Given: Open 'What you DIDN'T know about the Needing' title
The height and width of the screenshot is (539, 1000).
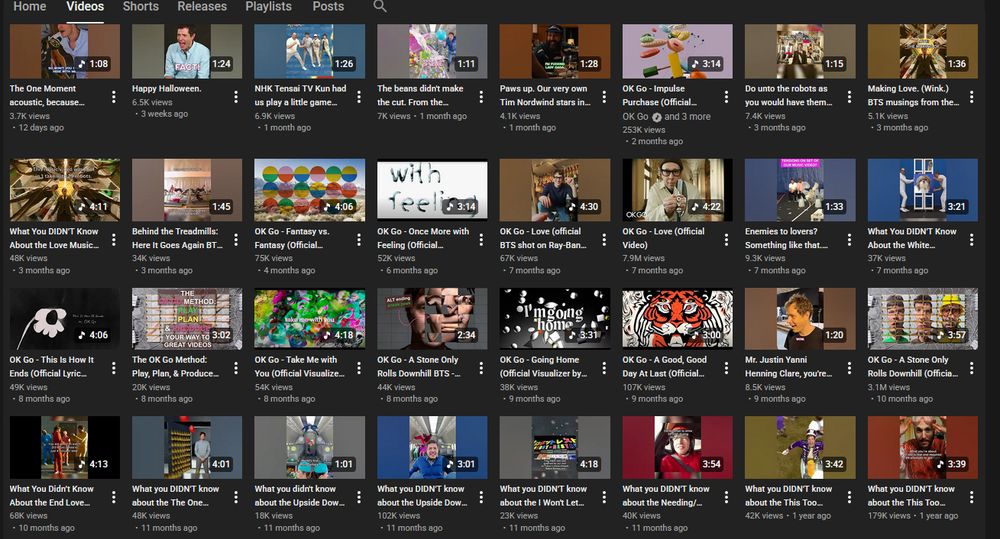Looking at the screenshot, I should pyautogui.click(x=666, y=496).
